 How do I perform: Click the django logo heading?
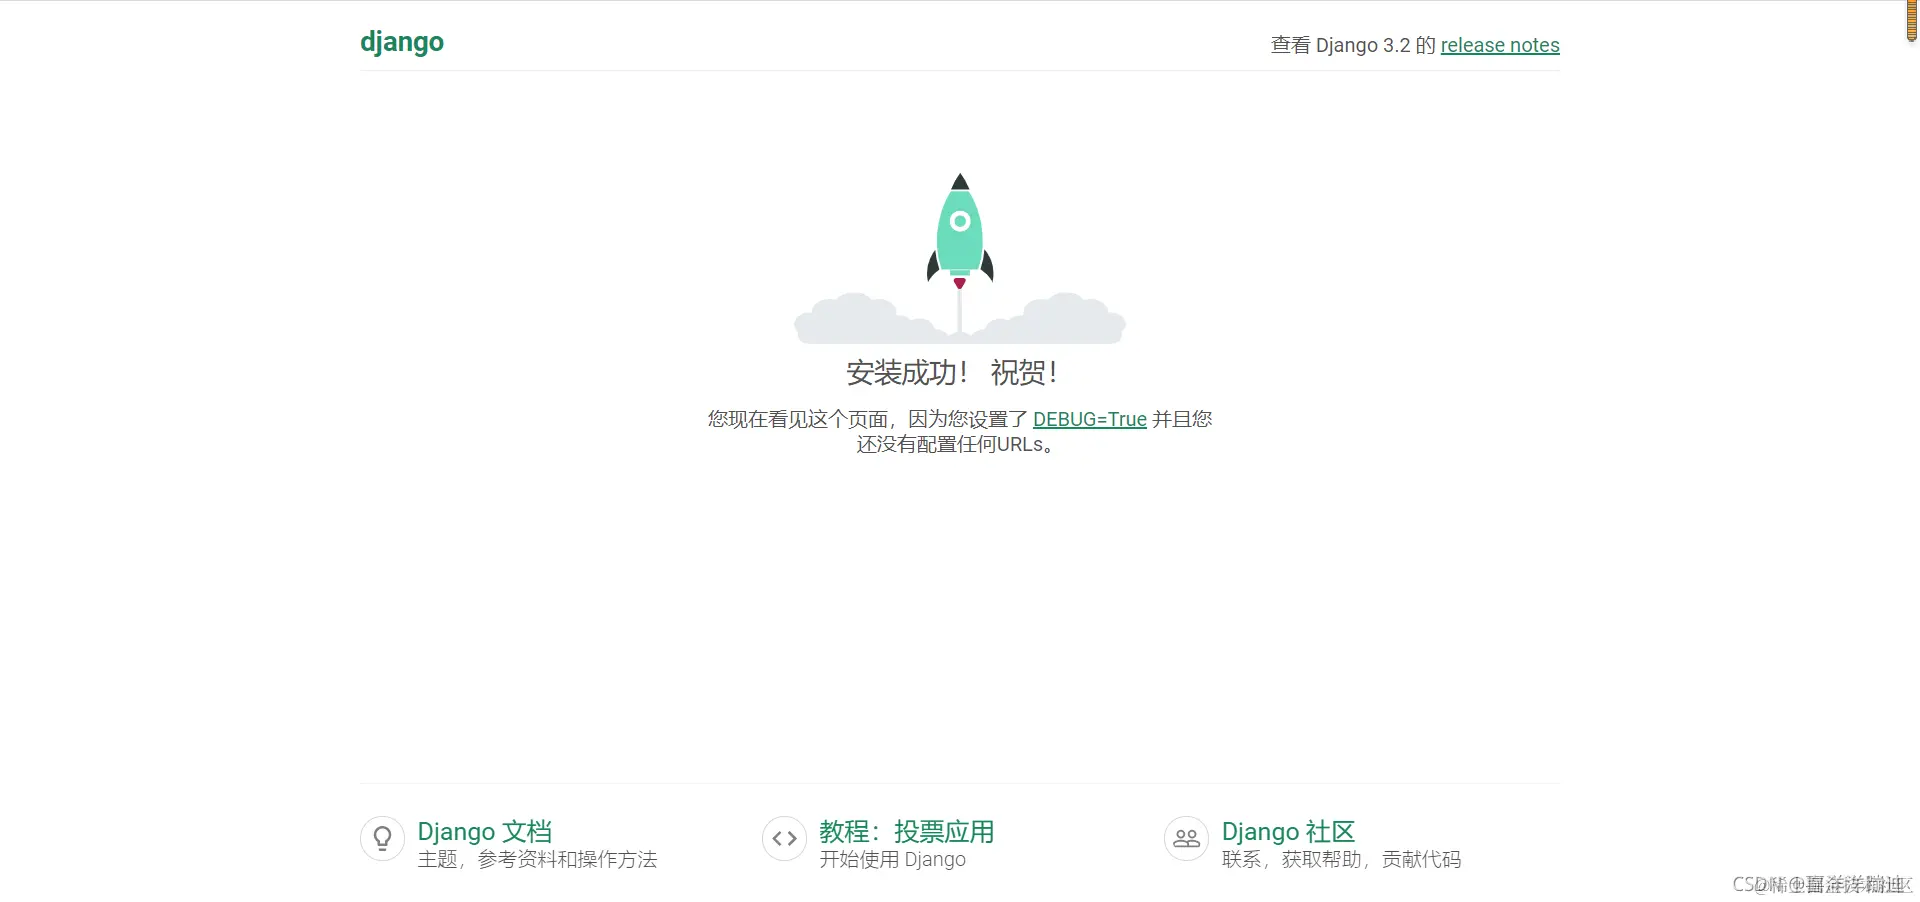[x=402, y=43]
